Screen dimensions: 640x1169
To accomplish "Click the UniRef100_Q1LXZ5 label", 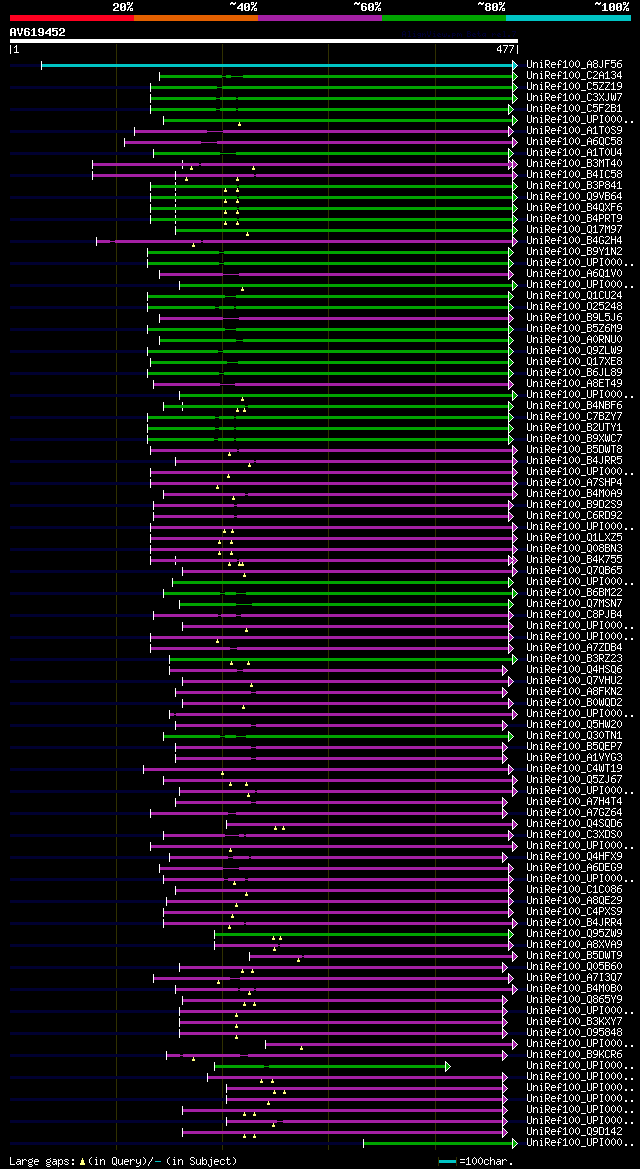I will (x=574, y=538).
